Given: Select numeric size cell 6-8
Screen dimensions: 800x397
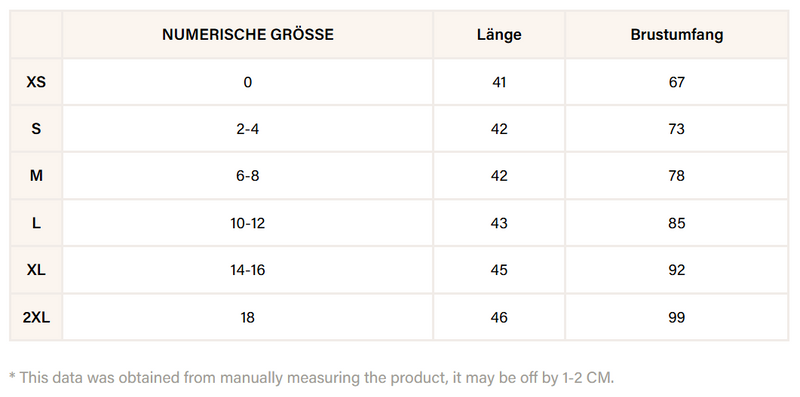Looking at the screenshot, I should (x=247, y=176).
